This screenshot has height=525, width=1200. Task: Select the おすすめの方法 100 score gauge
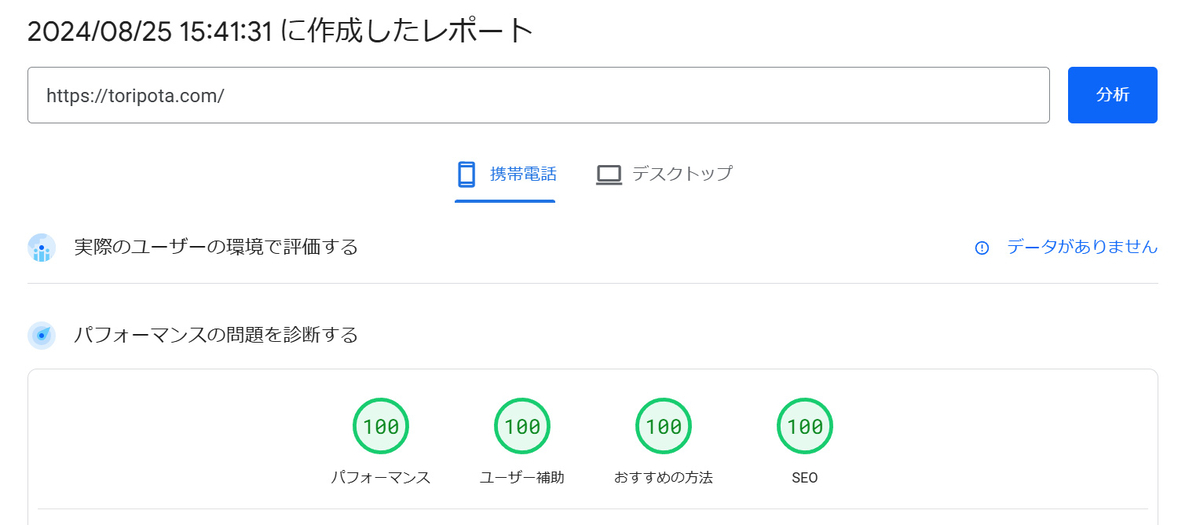[x=664, y=426]
